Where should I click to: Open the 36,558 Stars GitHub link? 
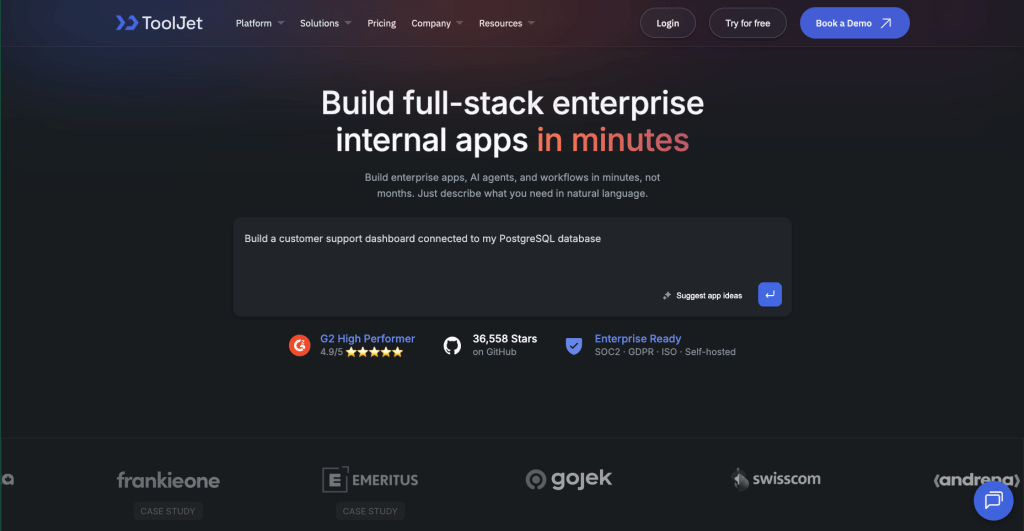(505, 338)
